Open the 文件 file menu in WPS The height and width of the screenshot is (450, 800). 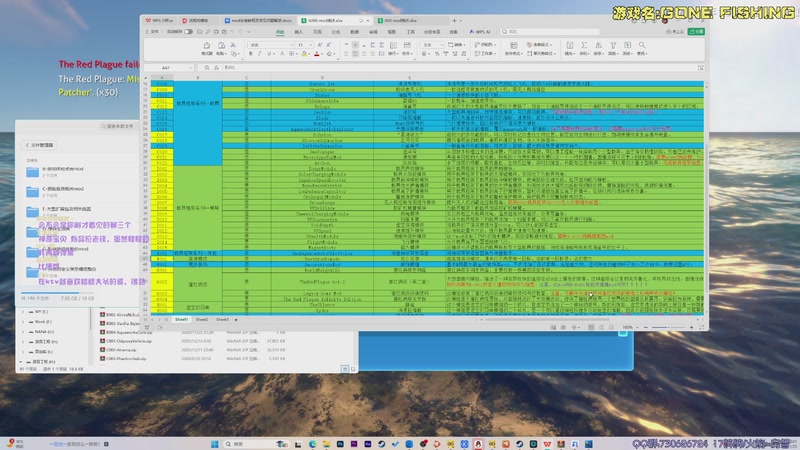[x=153, y=32]
